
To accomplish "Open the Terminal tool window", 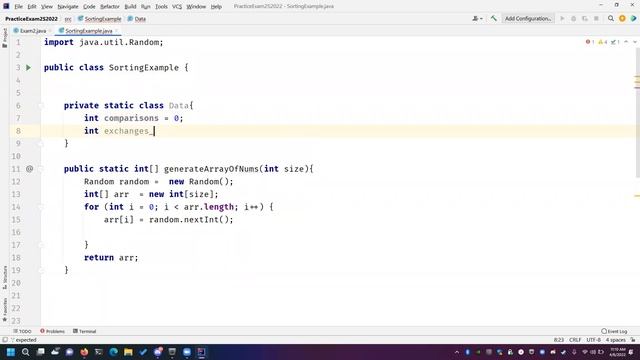I will (84, 331).
